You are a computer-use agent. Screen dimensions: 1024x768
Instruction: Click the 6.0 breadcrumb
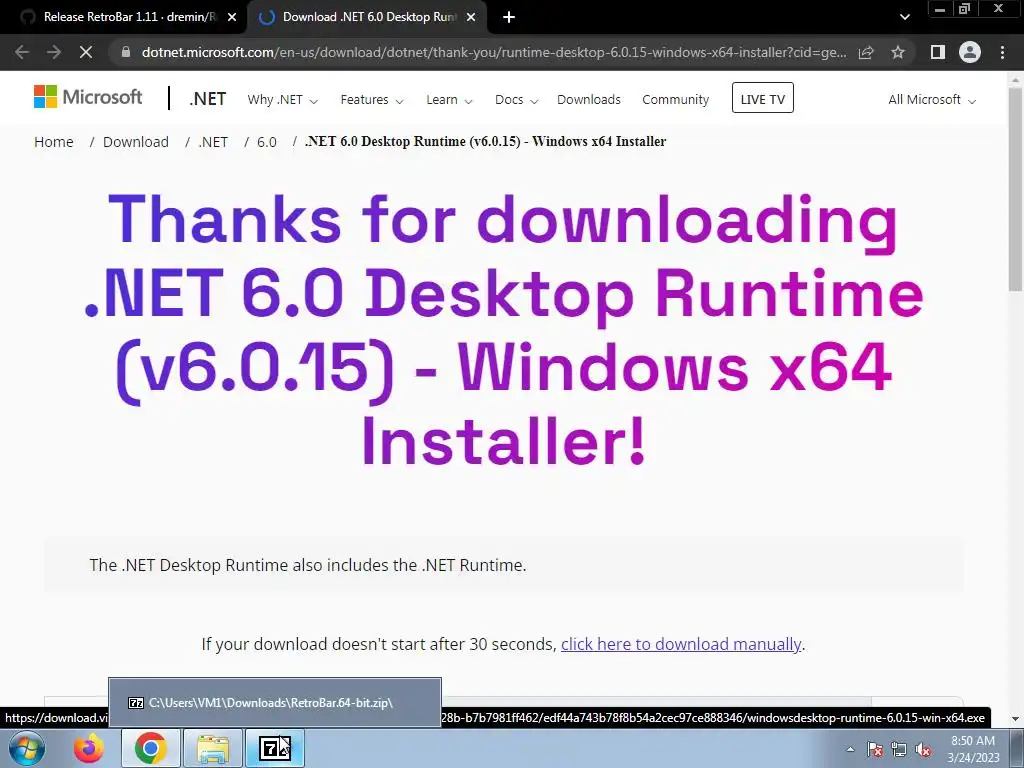[x=266, y=142]
